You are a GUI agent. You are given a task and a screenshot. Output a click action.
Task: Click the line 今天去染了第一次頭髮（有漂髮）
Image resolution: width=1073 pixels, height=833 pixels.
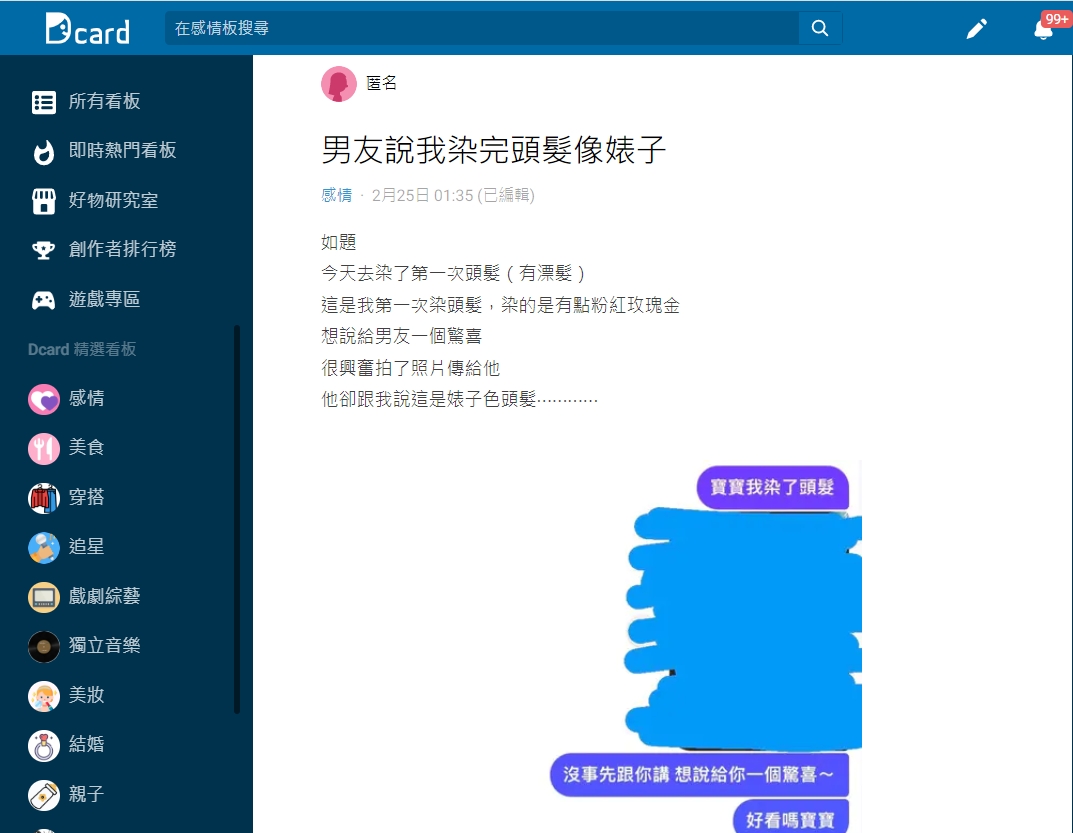coord(455,274)
